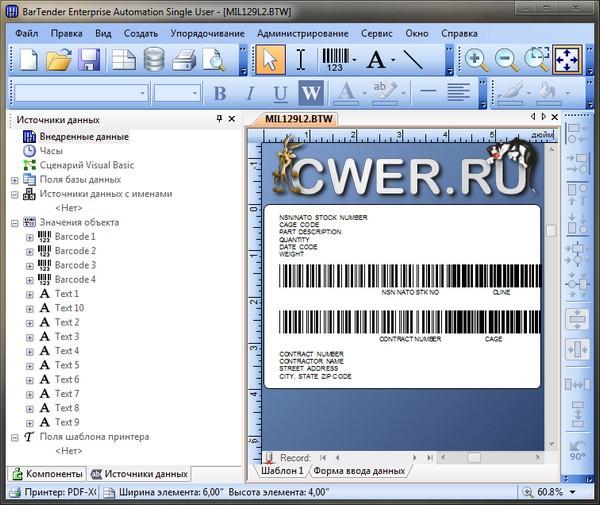Image resolution: width=600 pixels, height=505 pixels.
Task: Open the font name combo box
Action: (x=81, y=93)
